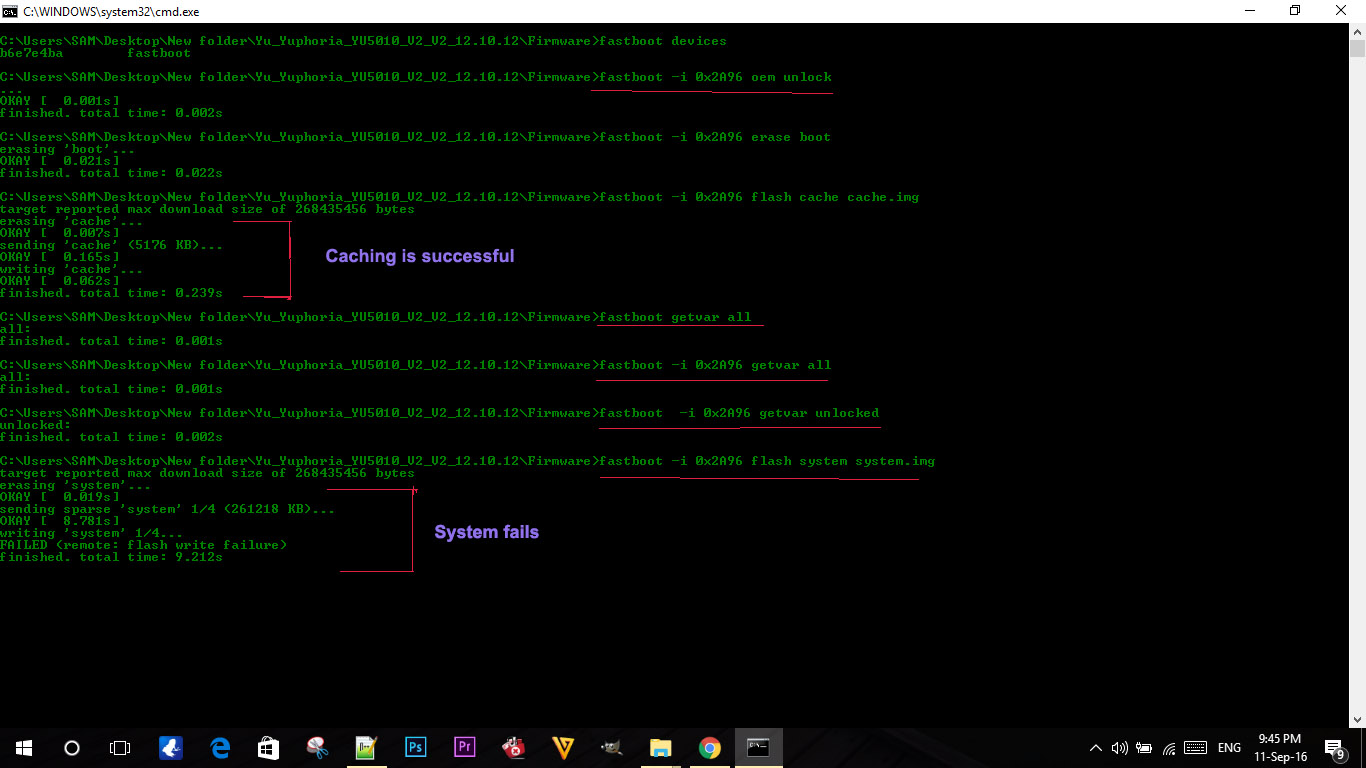Open the Action Center notifications
The height and width of the screenshot is (768, 1366).
tap(1335, 747)
